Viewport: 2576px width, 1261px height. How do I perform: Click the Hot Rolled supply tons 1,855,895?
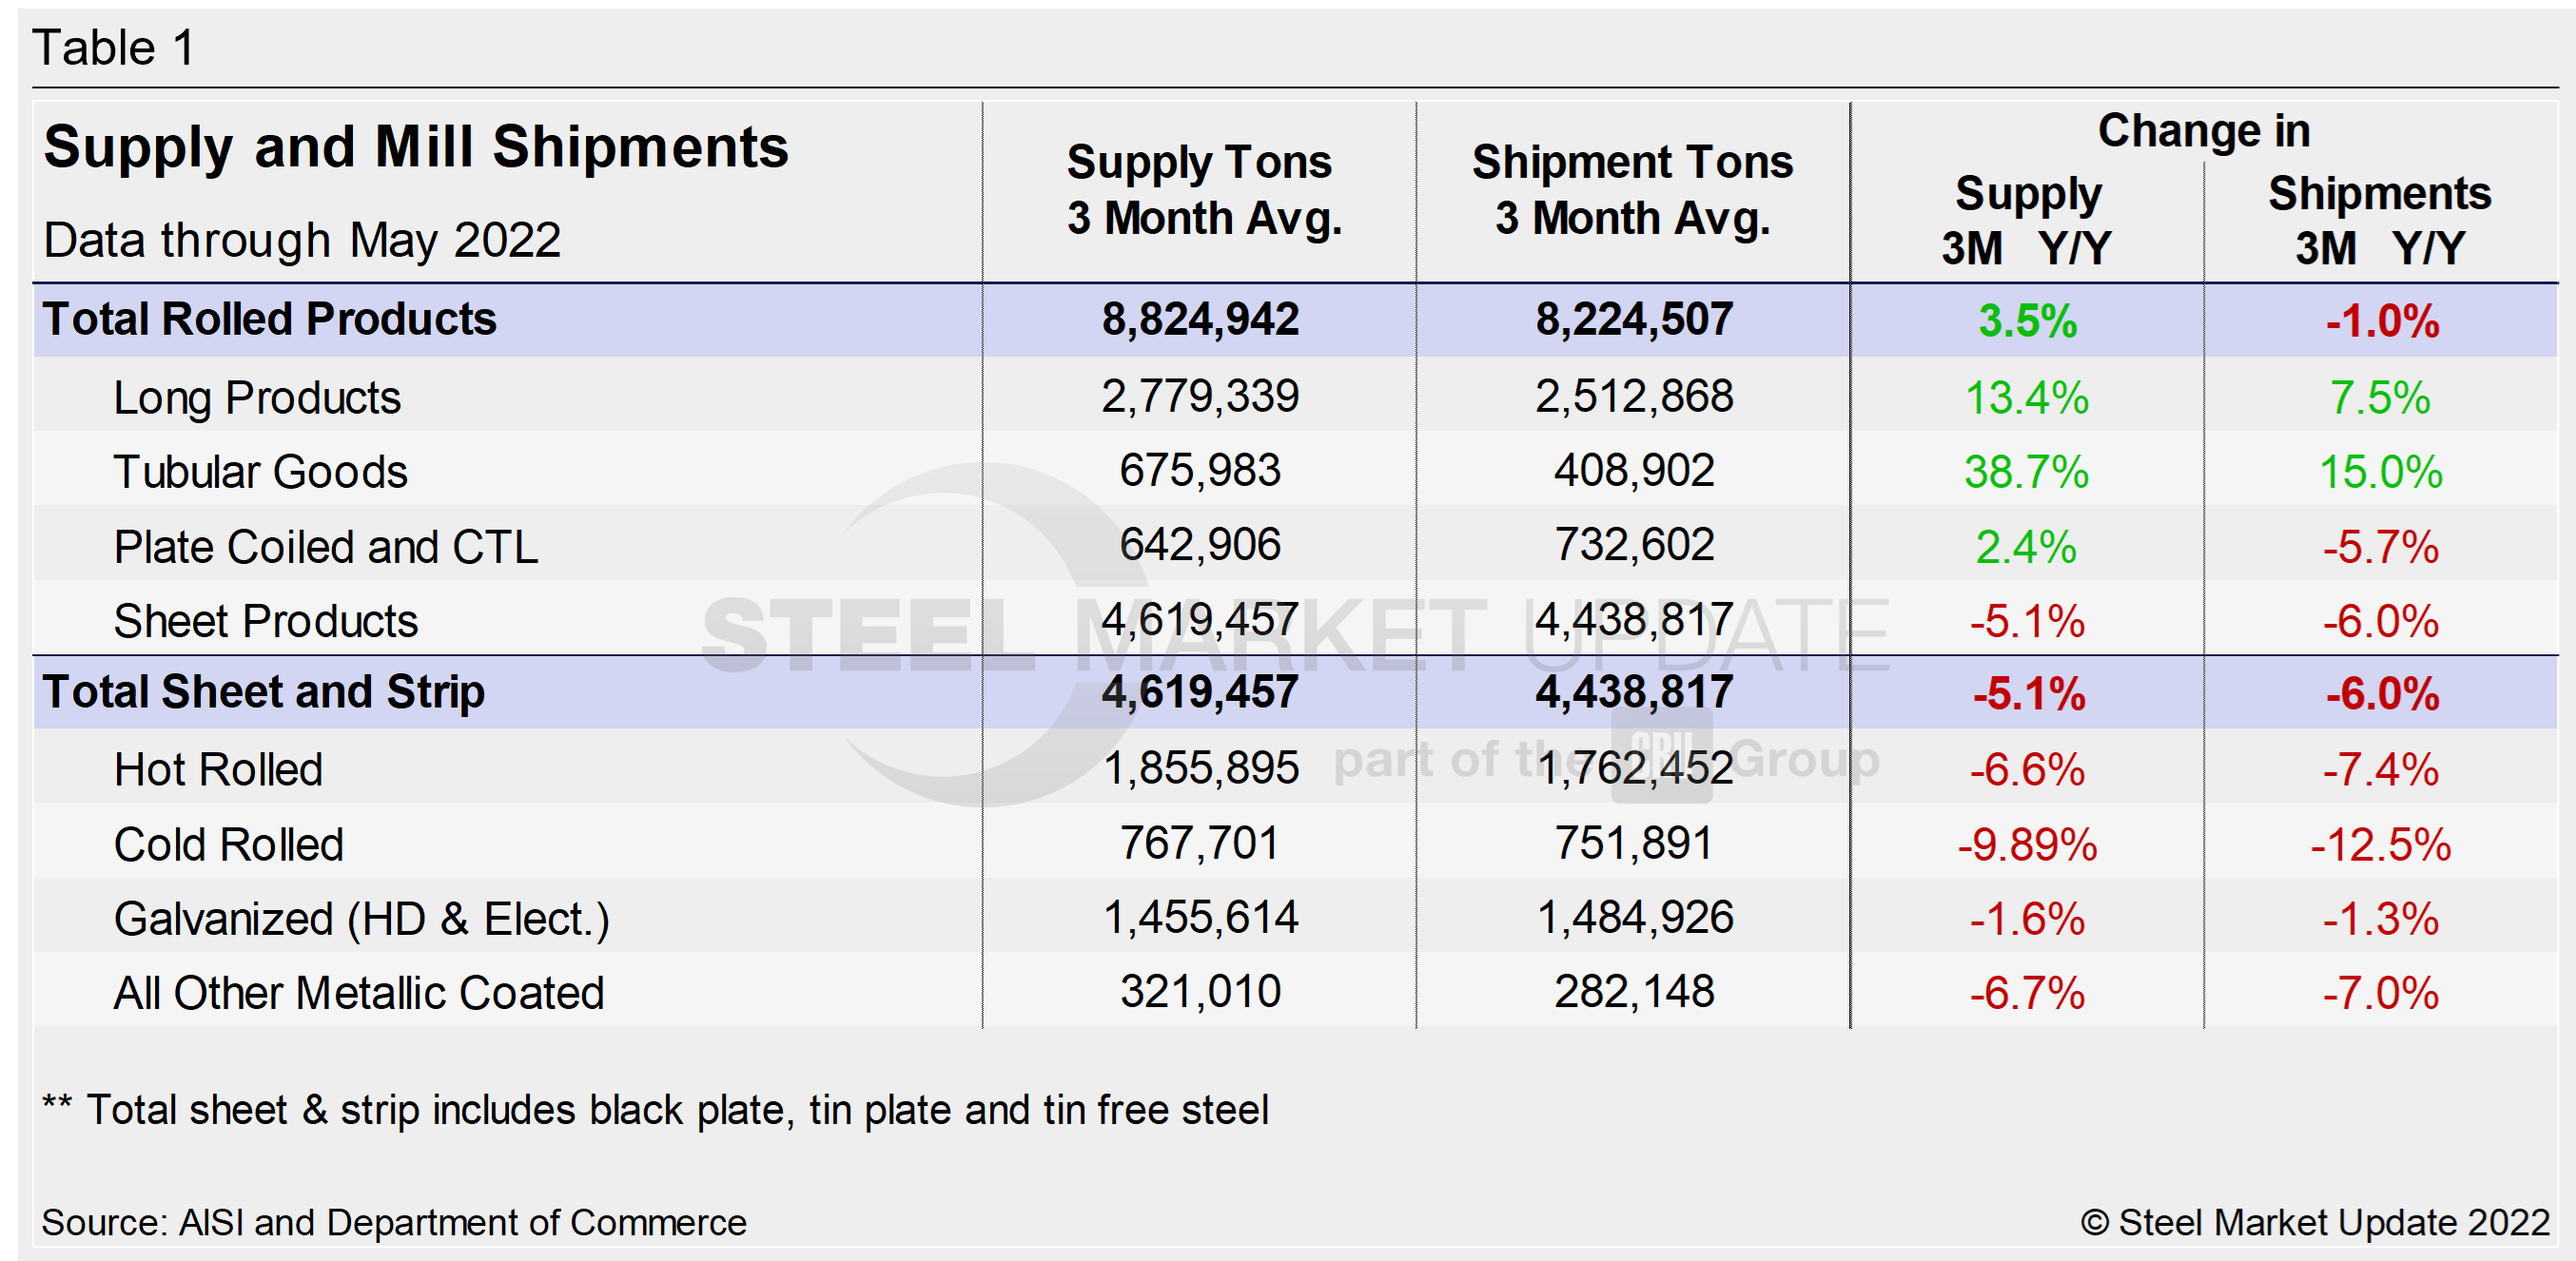pyautogui.click(x=1200, y=768)
